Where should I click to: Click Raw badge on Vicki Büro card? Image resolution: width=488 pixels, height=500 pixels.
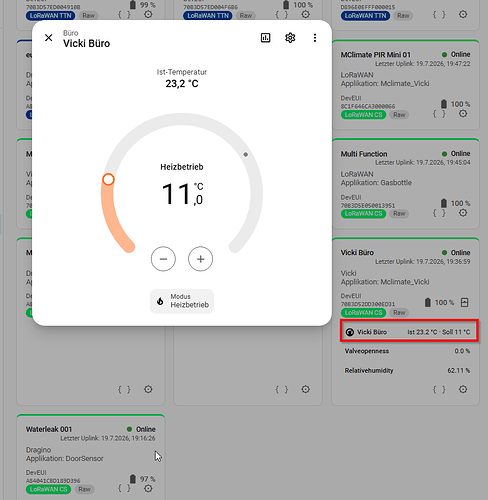tap(399, 313)
